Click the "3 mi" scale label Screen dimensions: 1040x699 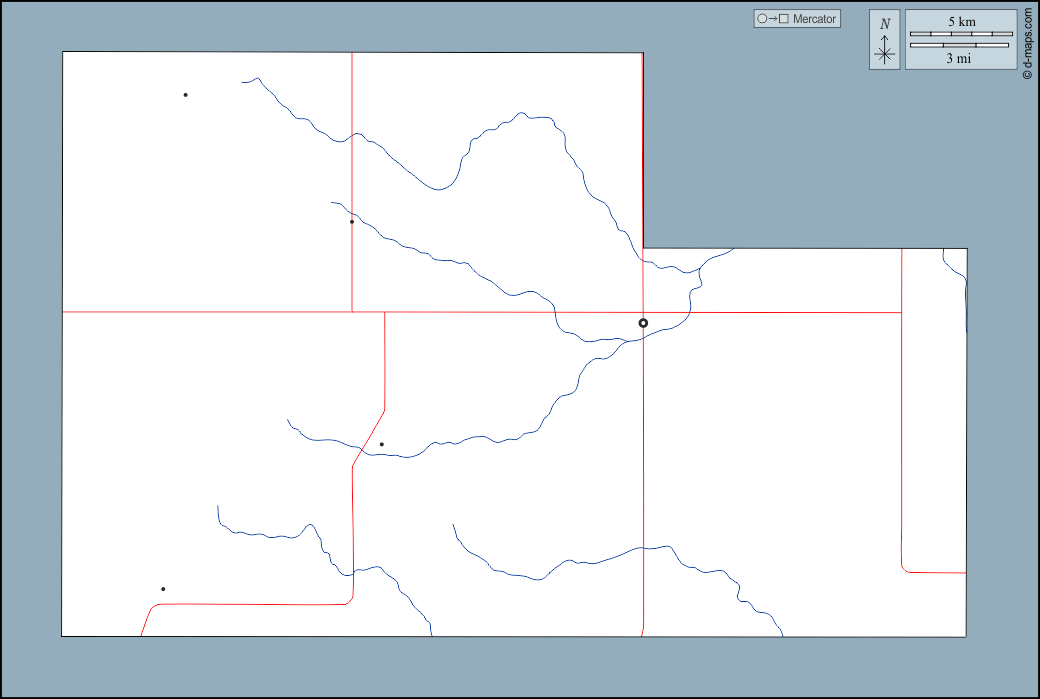958,58
